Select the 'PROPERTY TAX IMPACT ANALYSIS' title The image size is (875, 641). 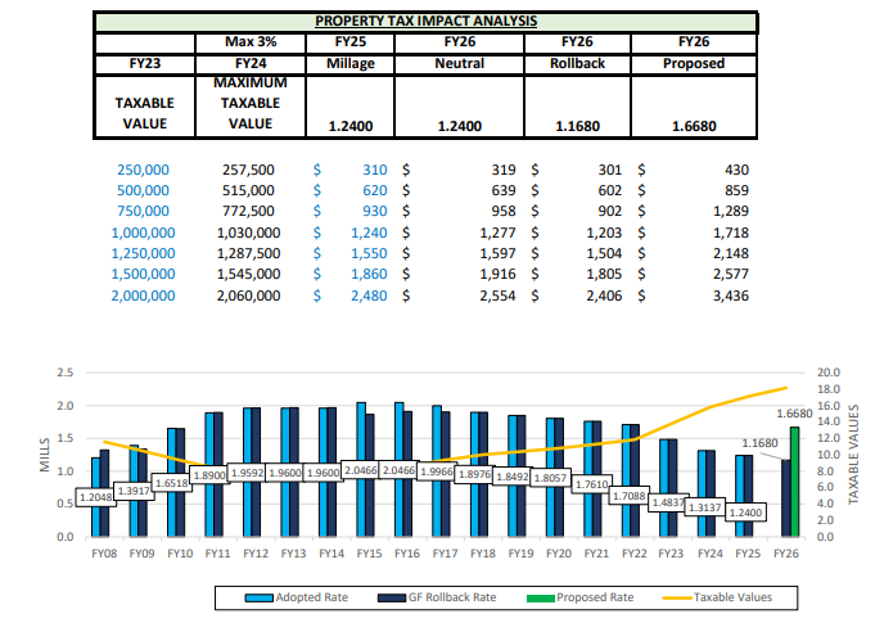pos(426,21)
